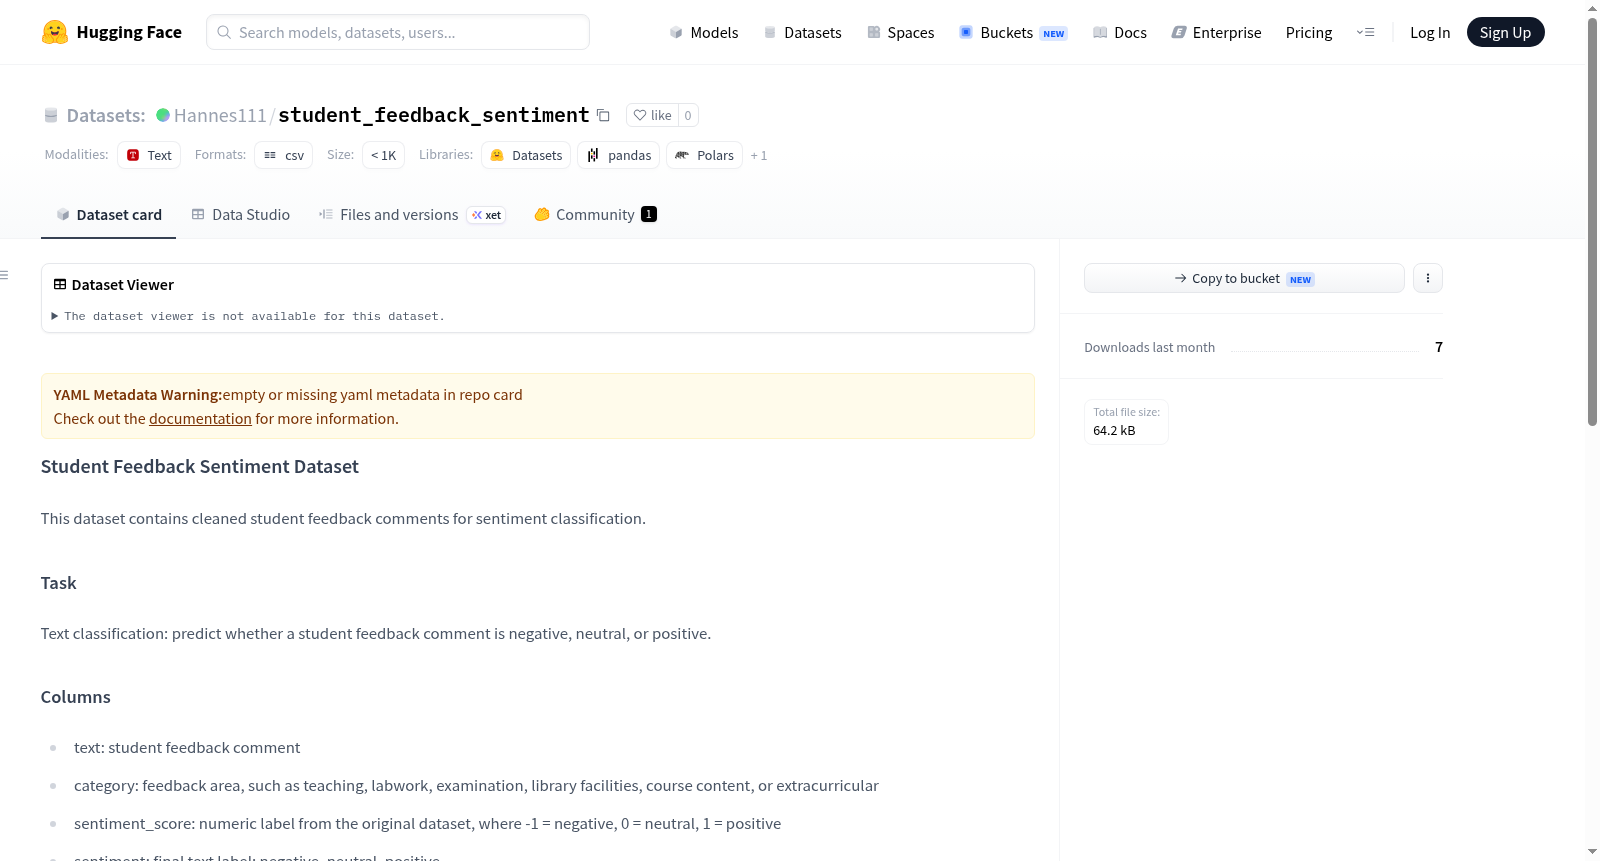Switch to the Data Studio tab

click(x=241, y=214)
